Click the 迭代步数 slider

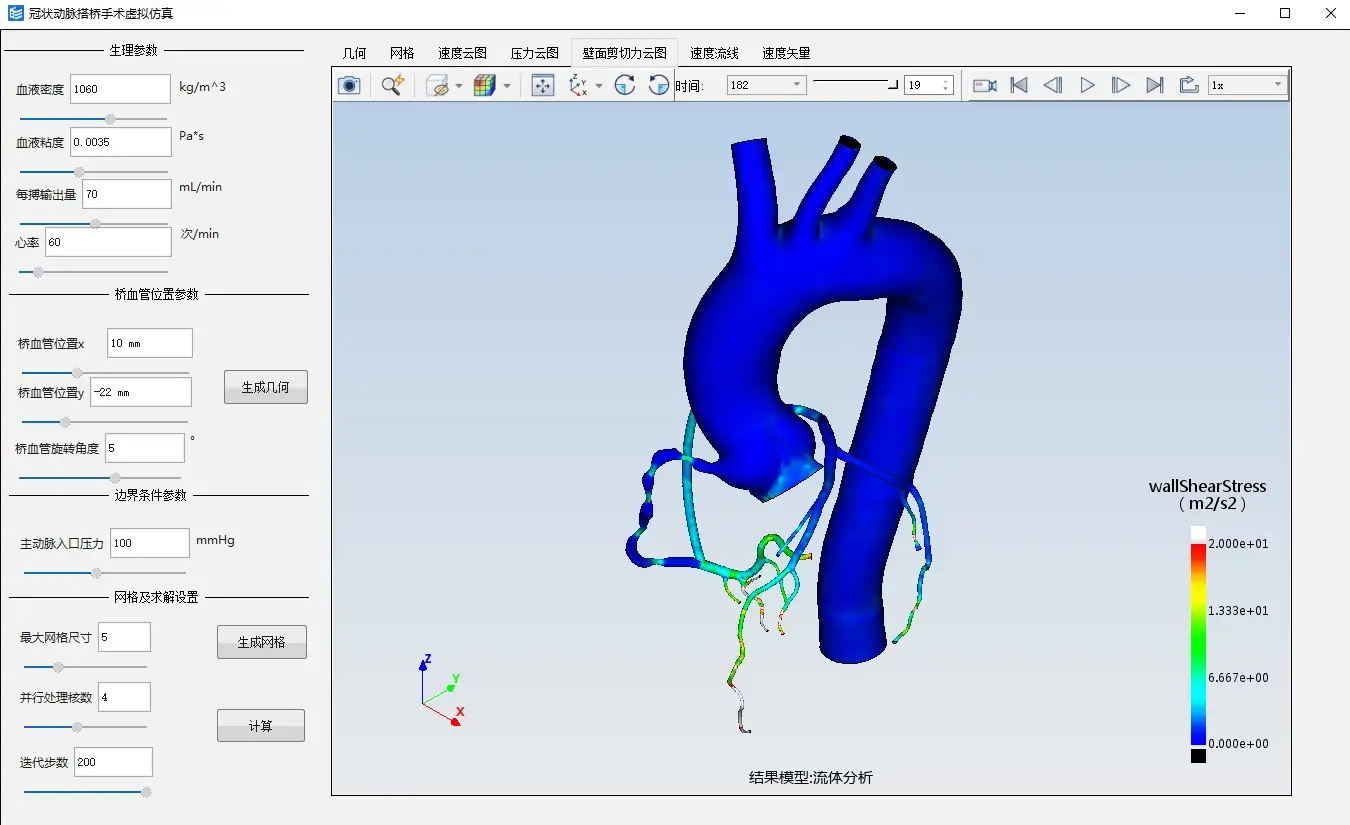[x=87, y=792]
